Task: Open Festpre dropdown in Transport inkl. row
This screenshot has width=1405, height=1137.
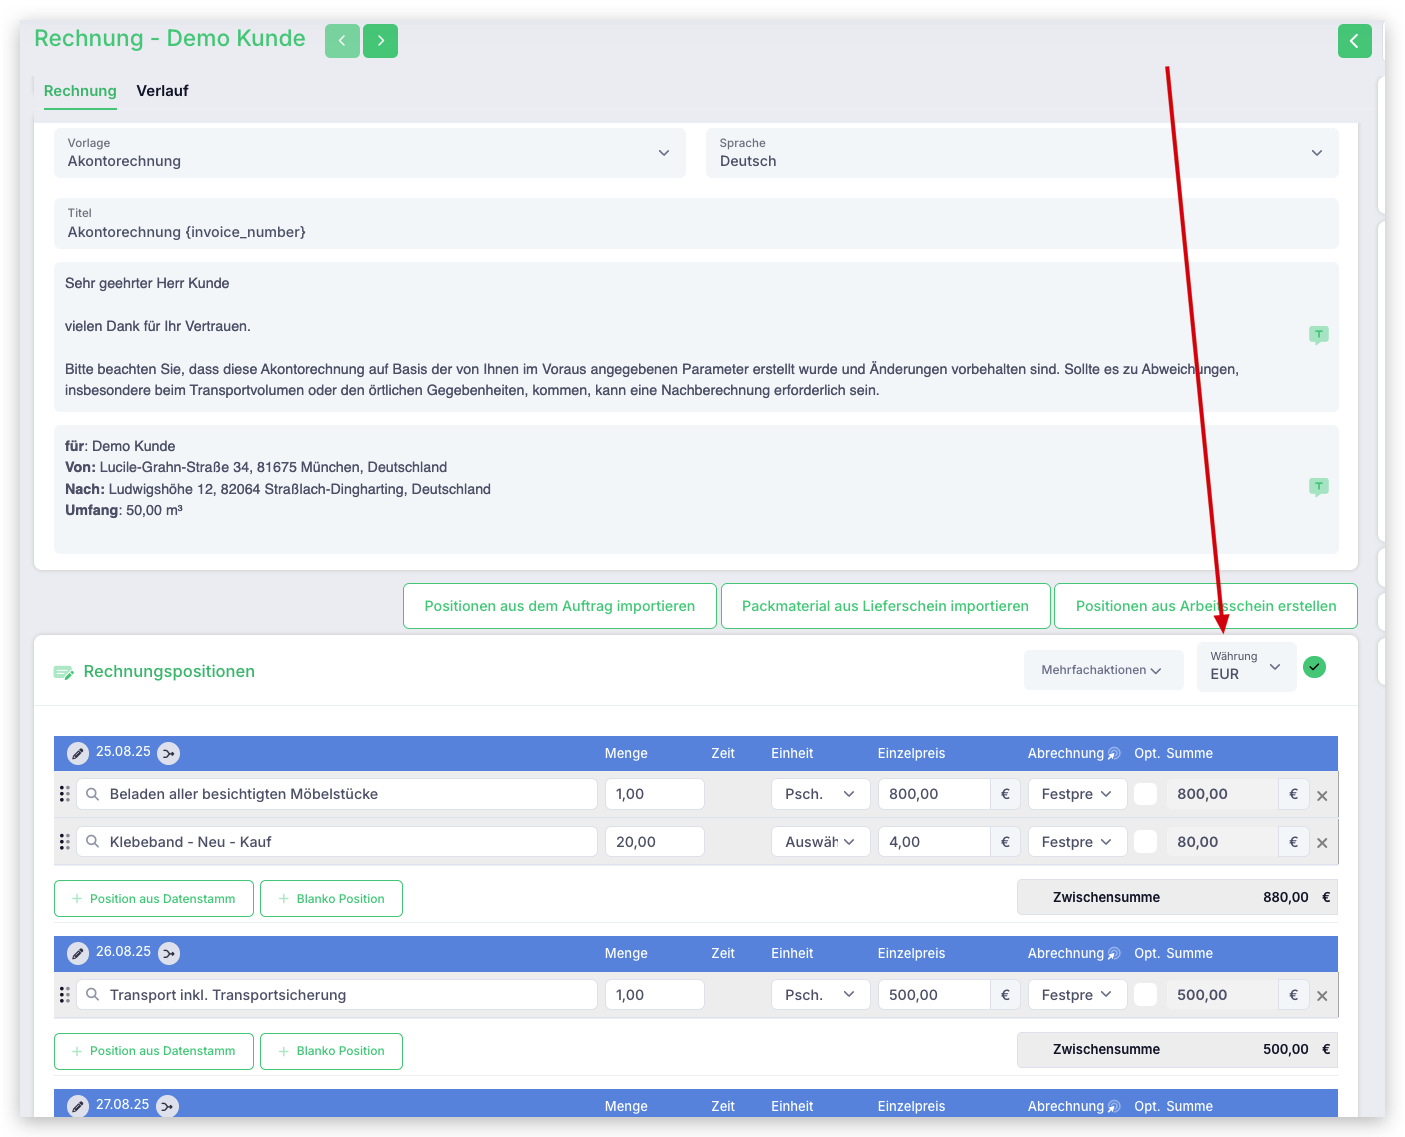Action: pos(1077,995)
